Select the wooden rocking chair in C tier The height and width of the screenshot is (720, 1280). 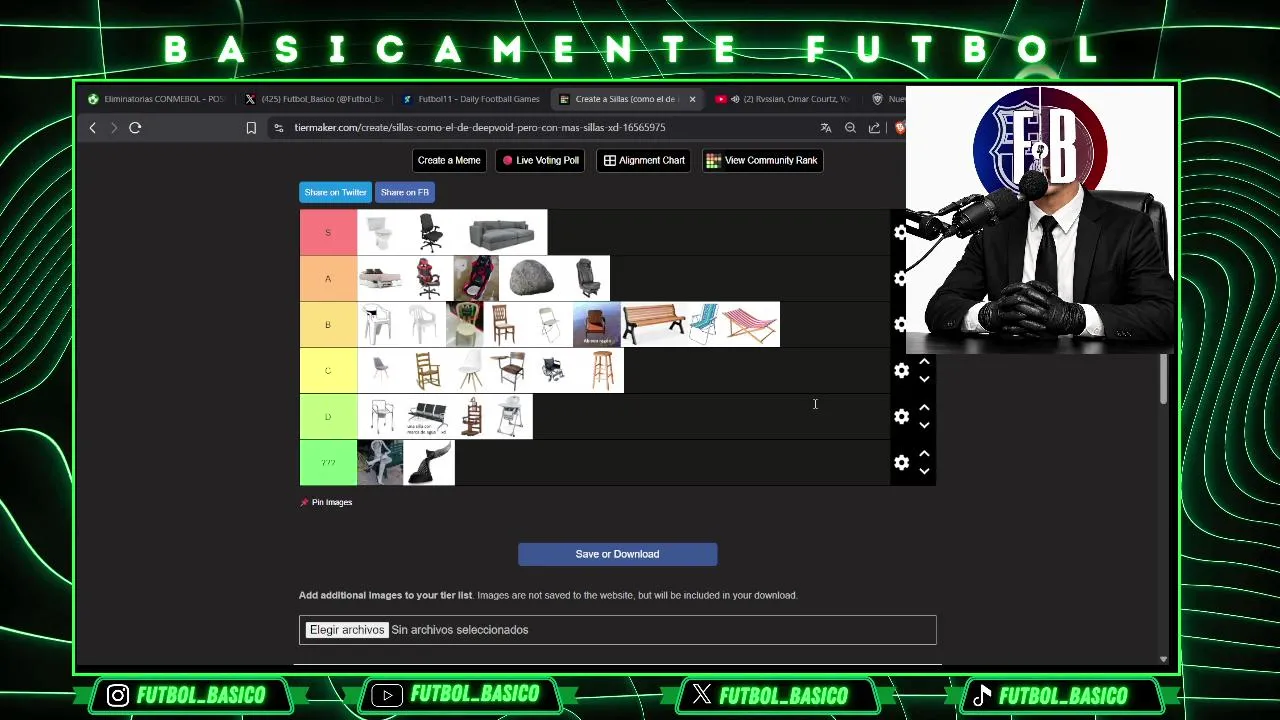coord(427,371)
